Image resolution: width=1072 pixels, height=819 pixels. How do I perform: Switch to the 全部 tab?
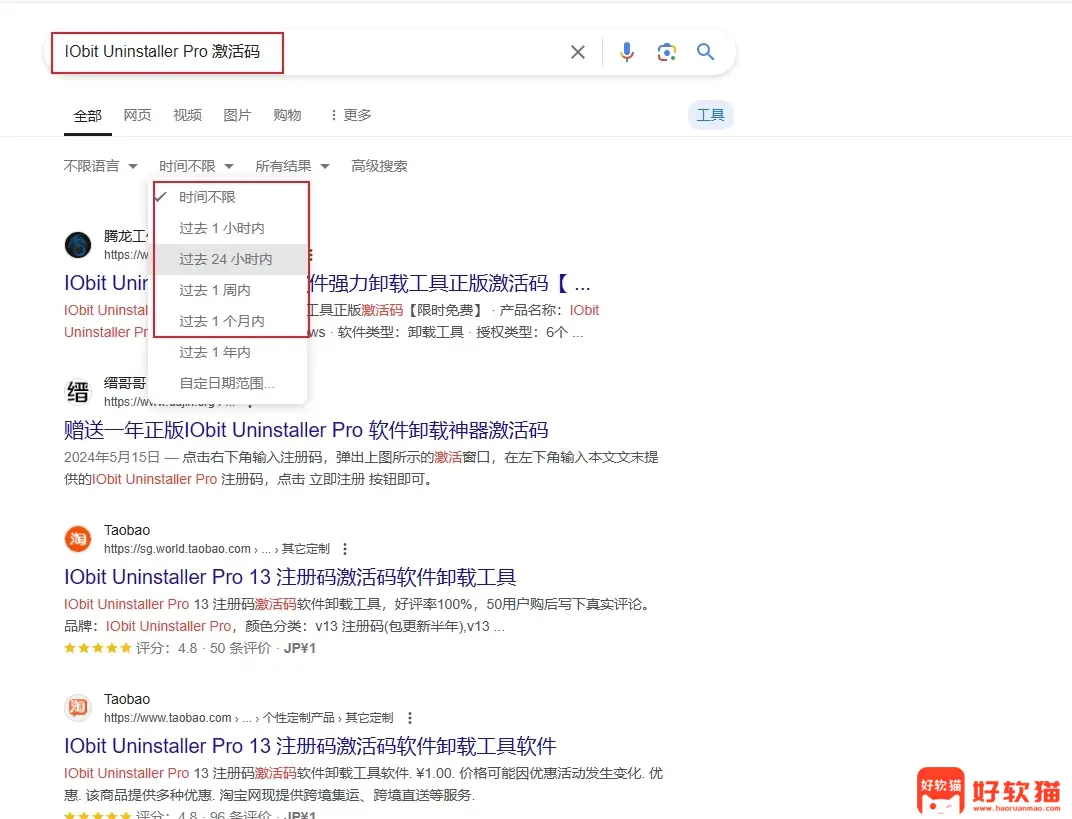pyautogui.click(x=88, y=116)
